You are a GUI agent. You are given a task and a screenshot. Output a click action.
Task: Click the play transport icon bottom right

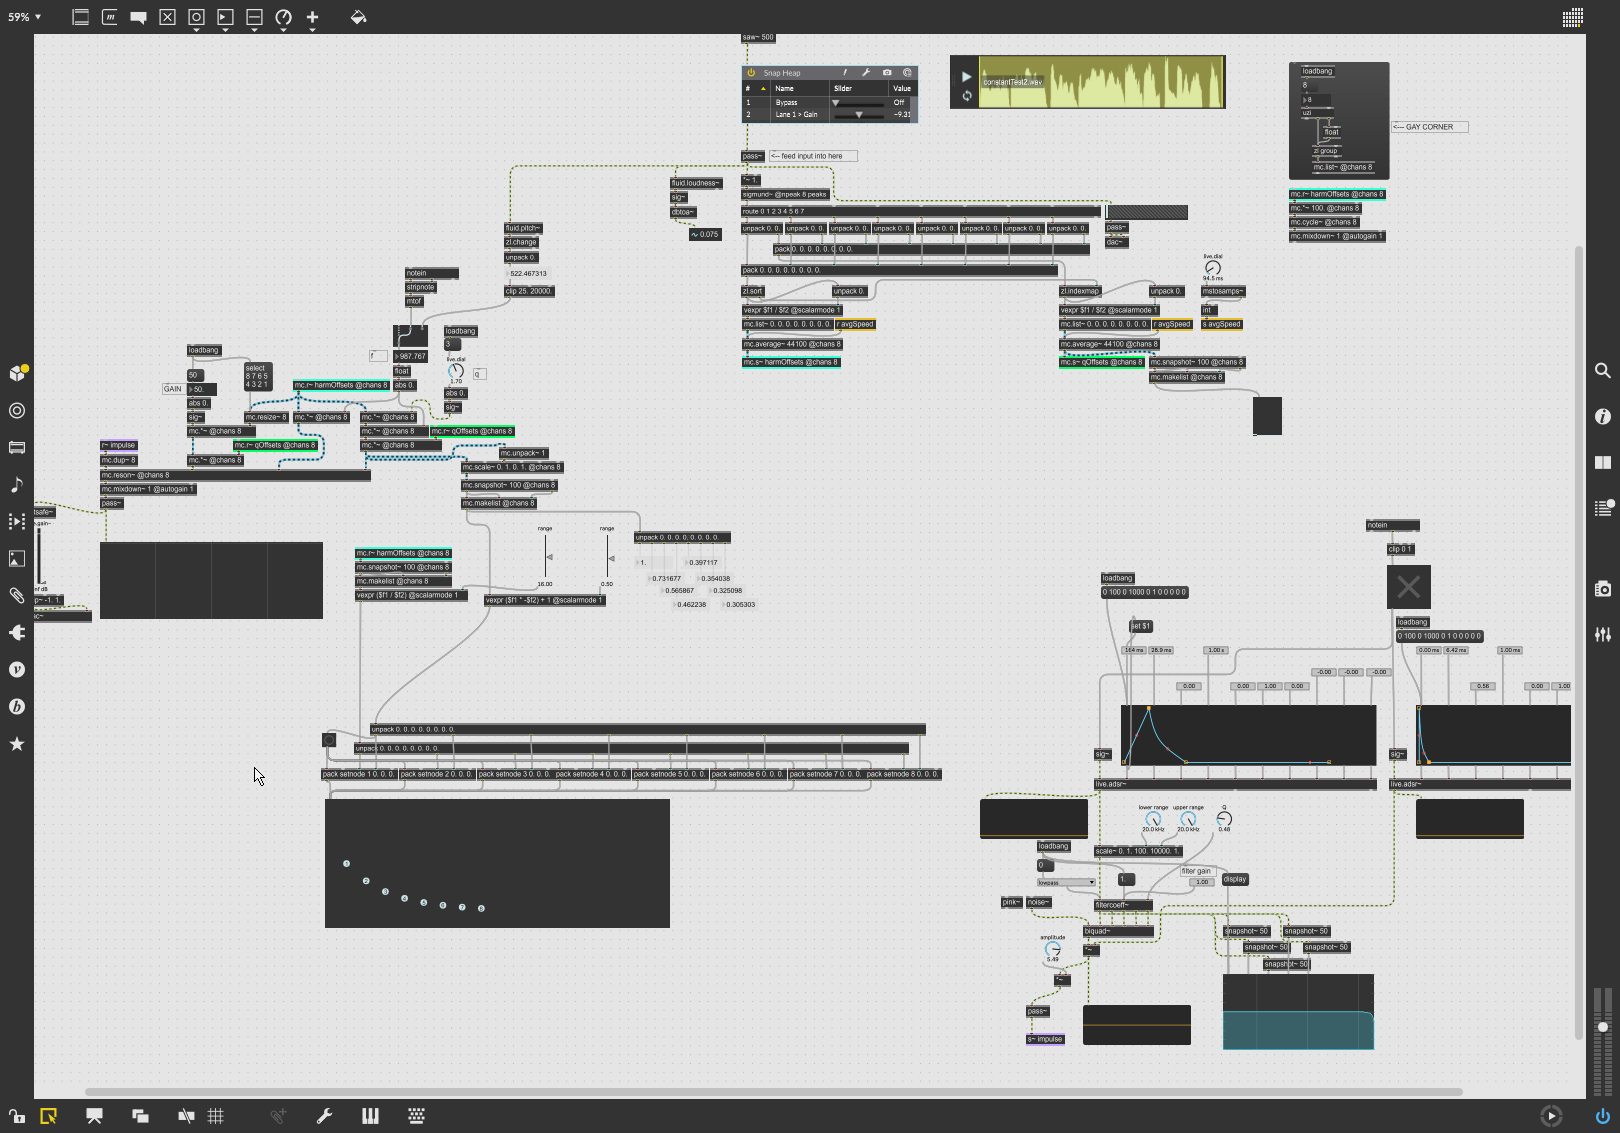click(1551, 1116)
